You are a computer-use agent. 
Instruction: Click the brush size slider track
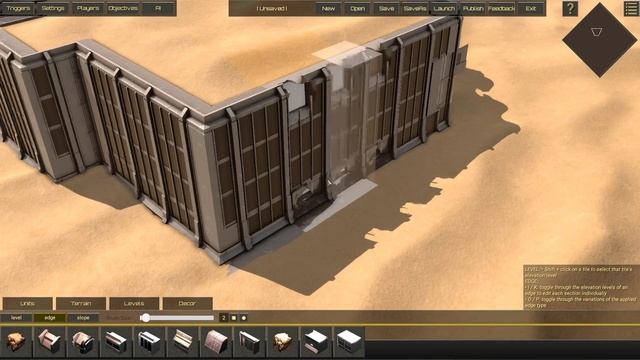(x=177, y=318)
